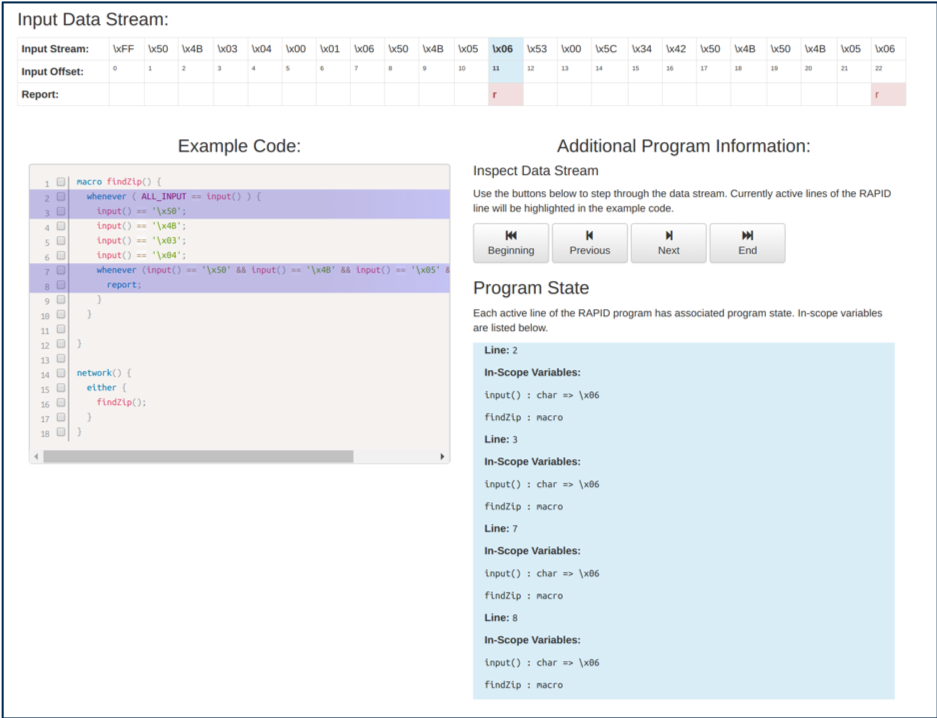This screenshot has height=718, width=937.
Task: Click the code panel left scroll arrow
Action: (x=37, y=457)
